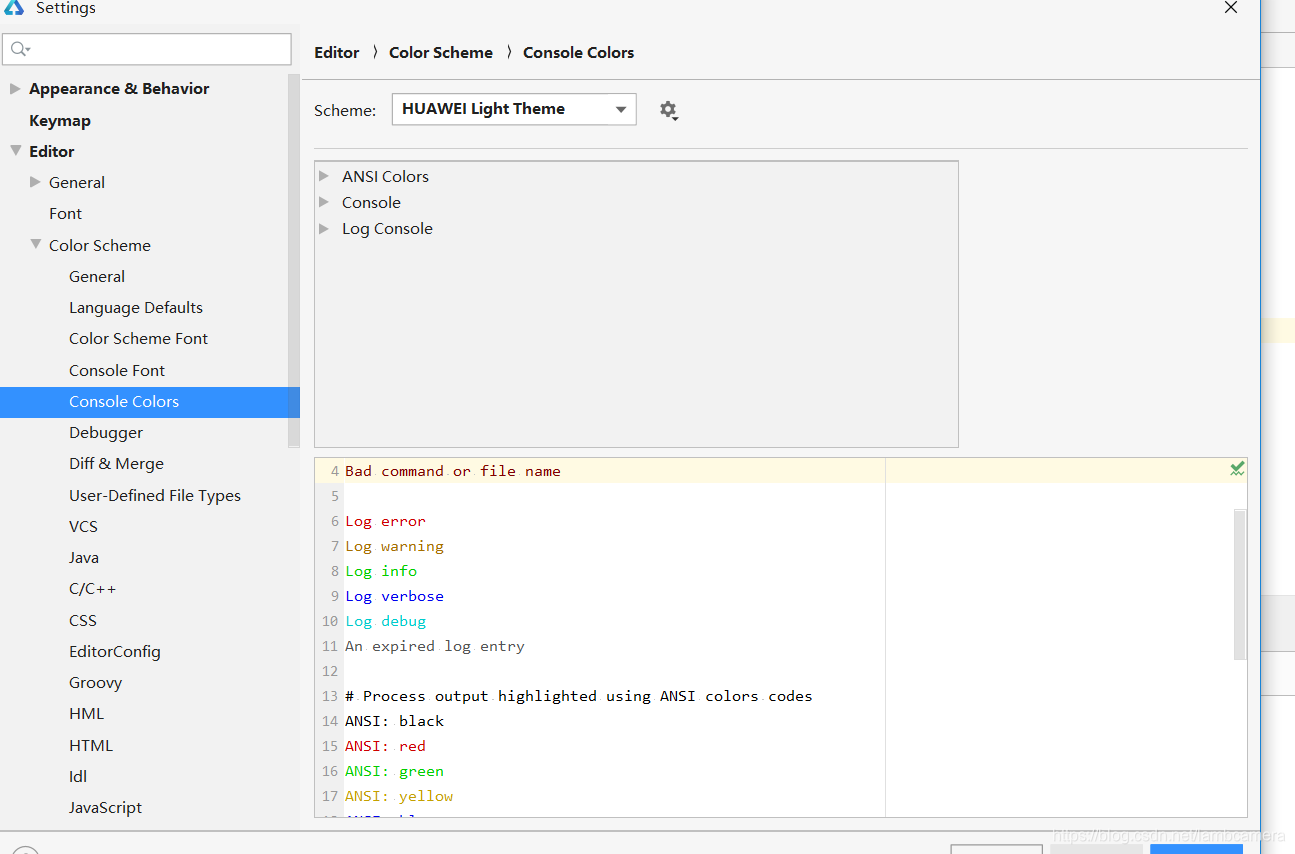
Task: Expand the Console node
Action: [x=324, y=202]
